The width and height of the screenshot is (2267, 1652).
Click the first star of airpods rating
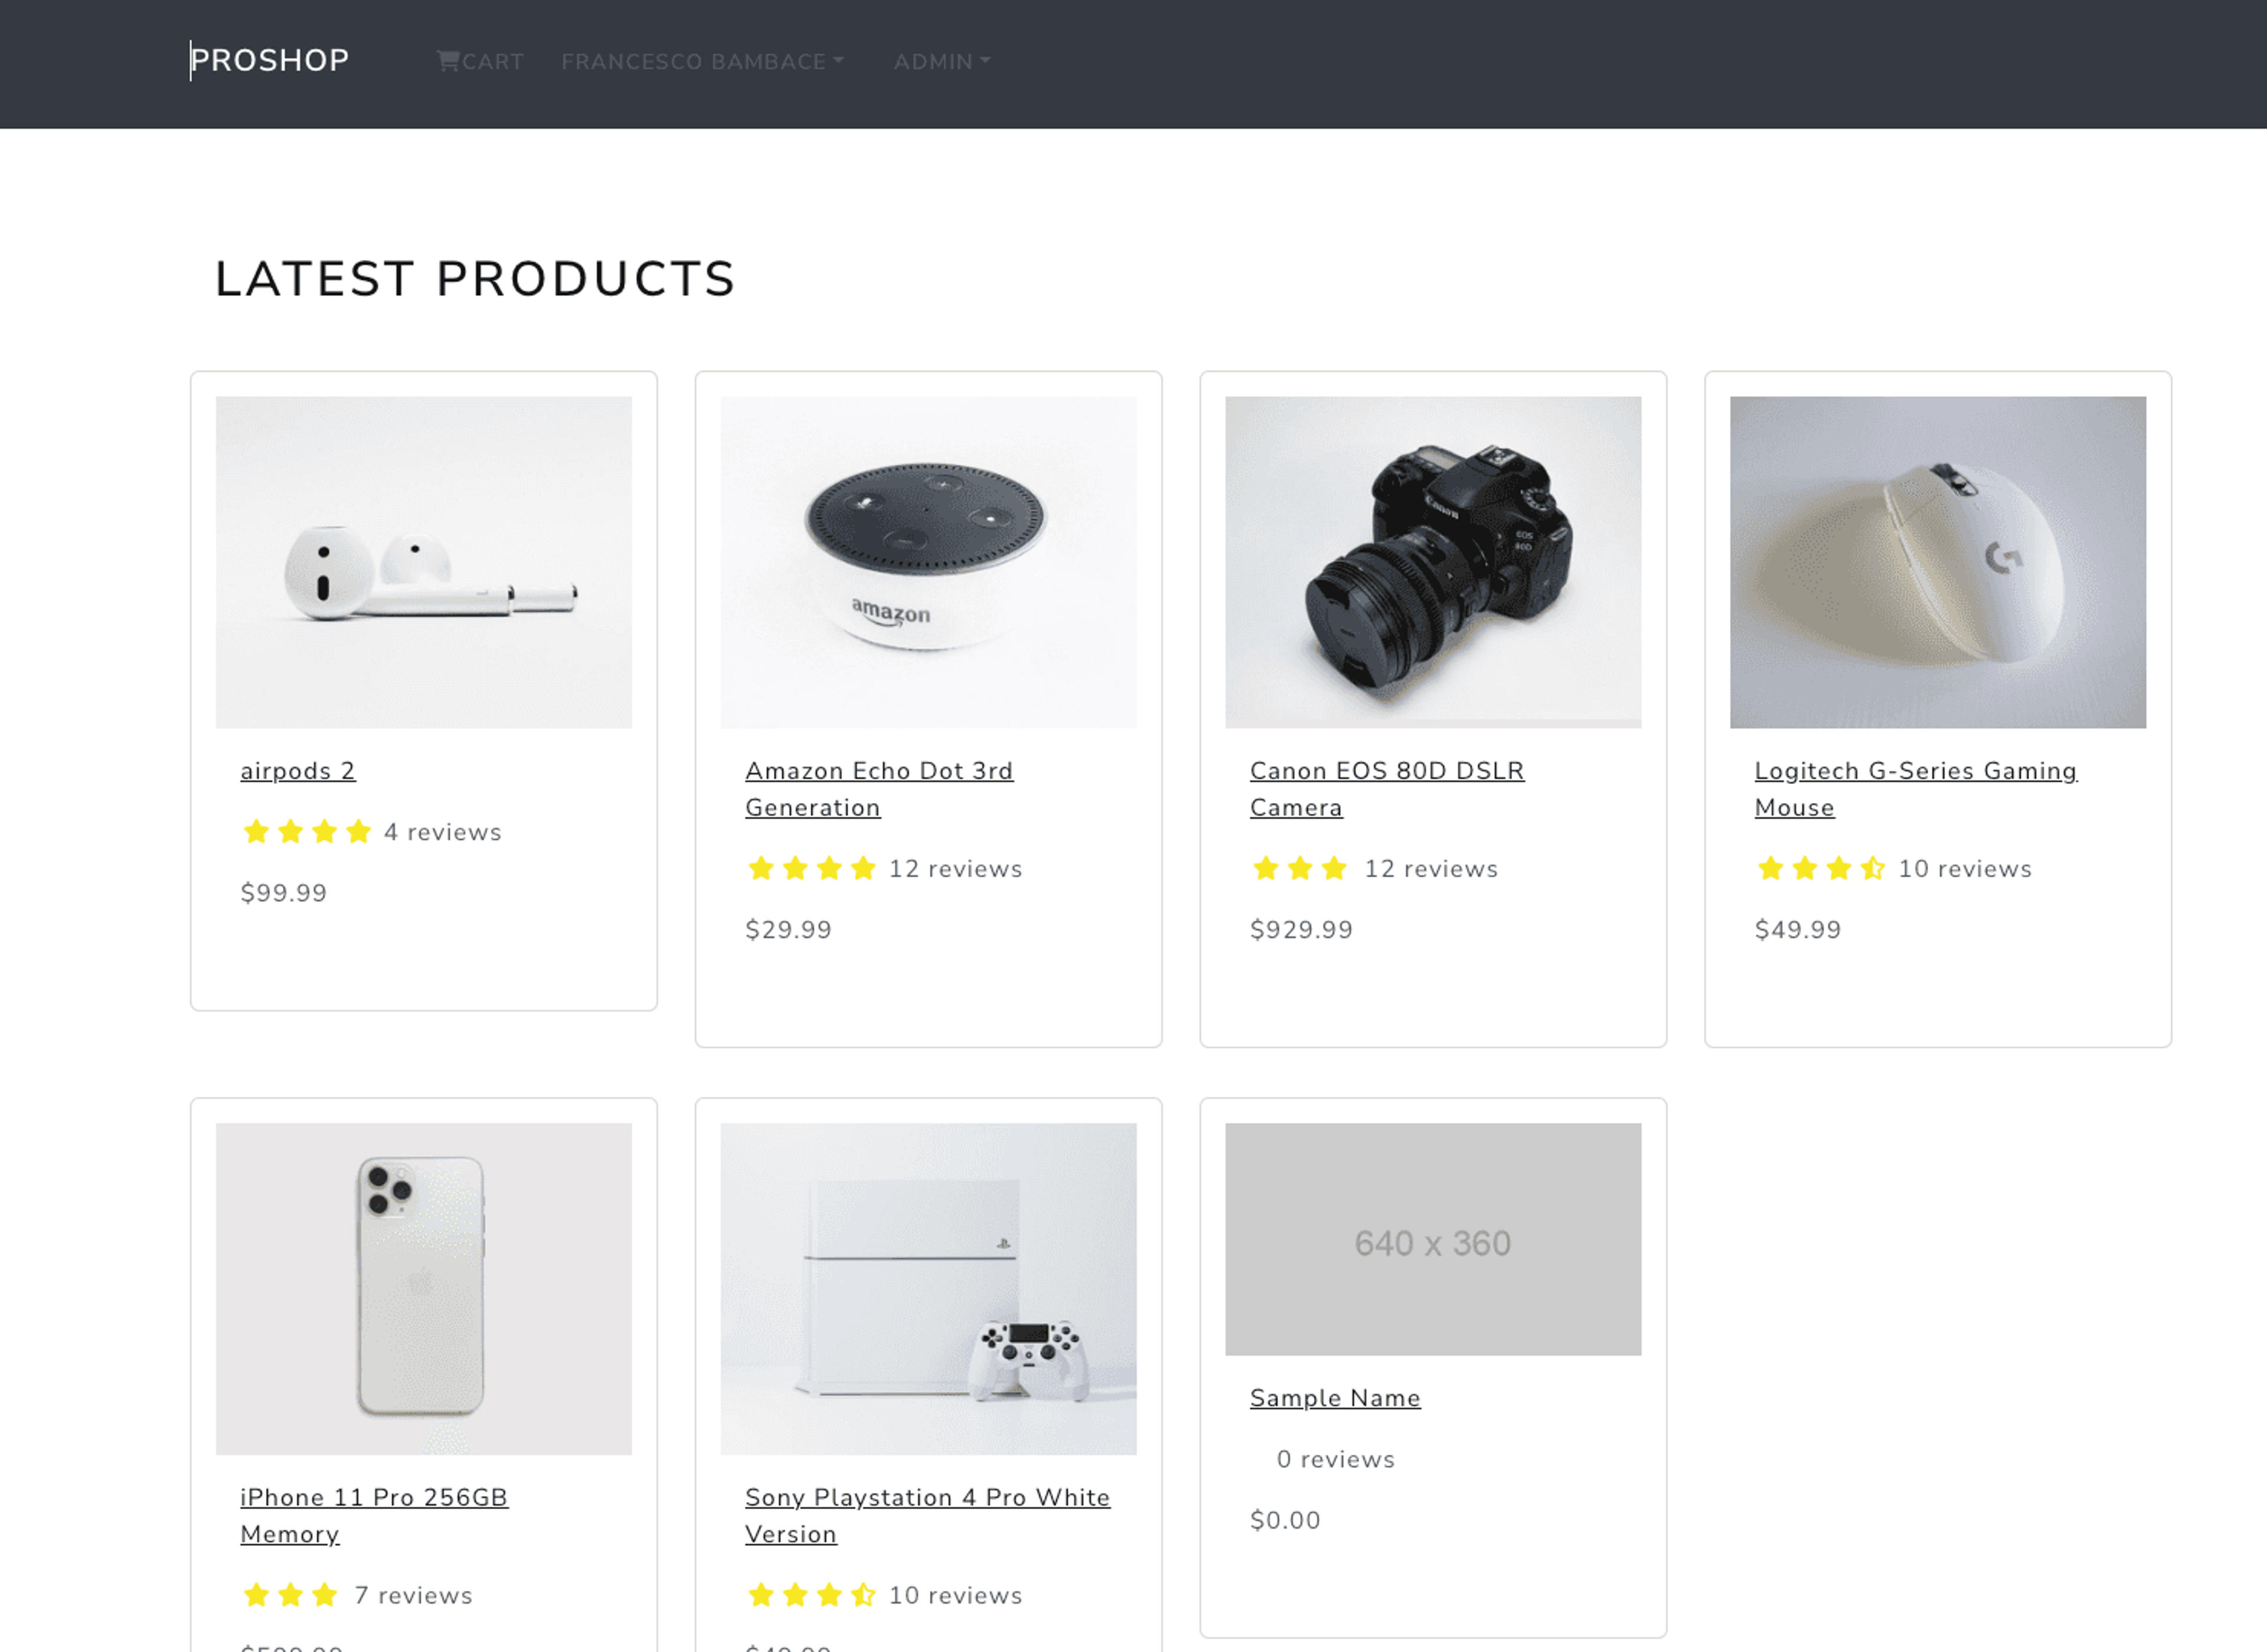pos(257,831)
